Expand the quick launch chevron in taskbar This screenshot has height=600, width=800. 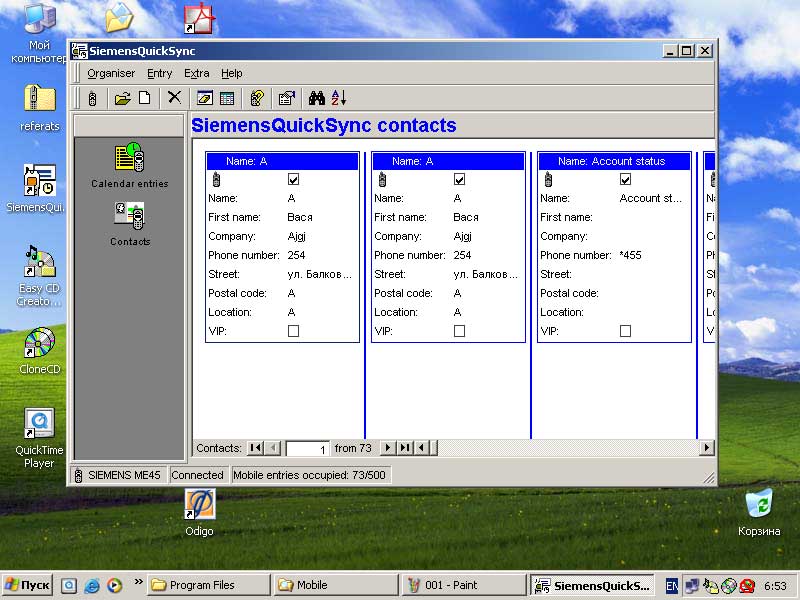[138, 581]
